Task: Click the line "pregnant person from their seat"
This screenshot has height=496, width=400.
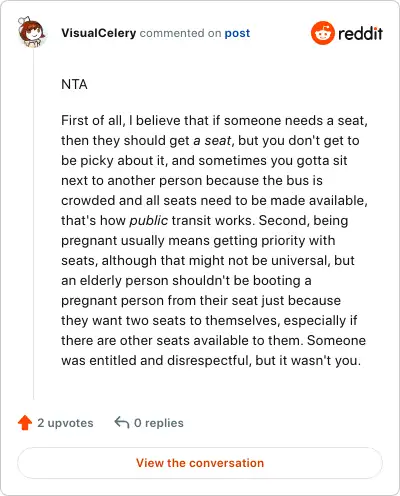Action: click(201, 301)
